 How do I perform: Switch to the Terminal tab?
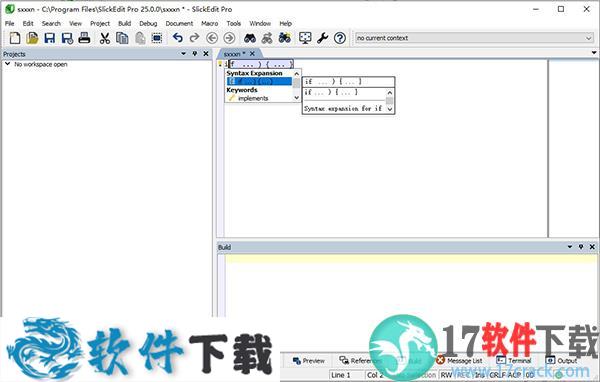[514, 361]
